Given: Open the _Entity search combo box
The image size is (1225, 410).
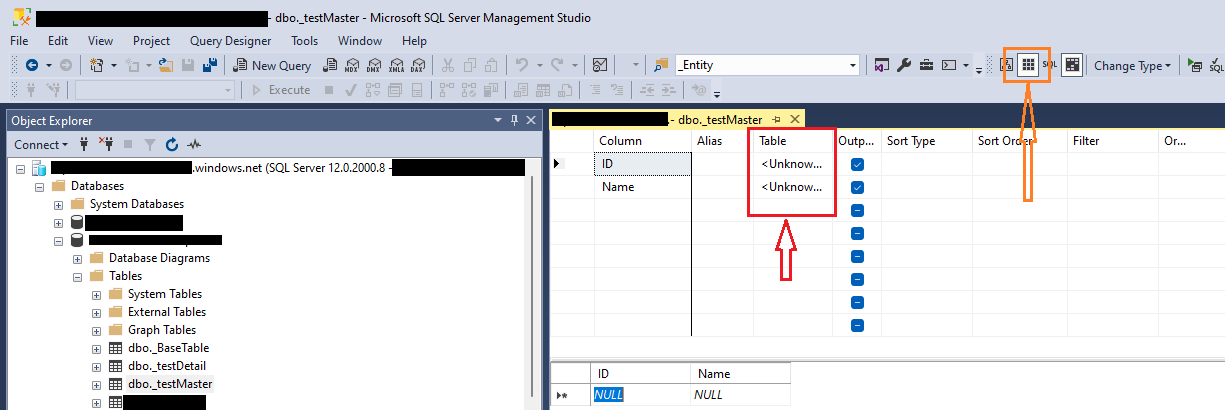Looking at the screenshot, I should tap(767, 65).
